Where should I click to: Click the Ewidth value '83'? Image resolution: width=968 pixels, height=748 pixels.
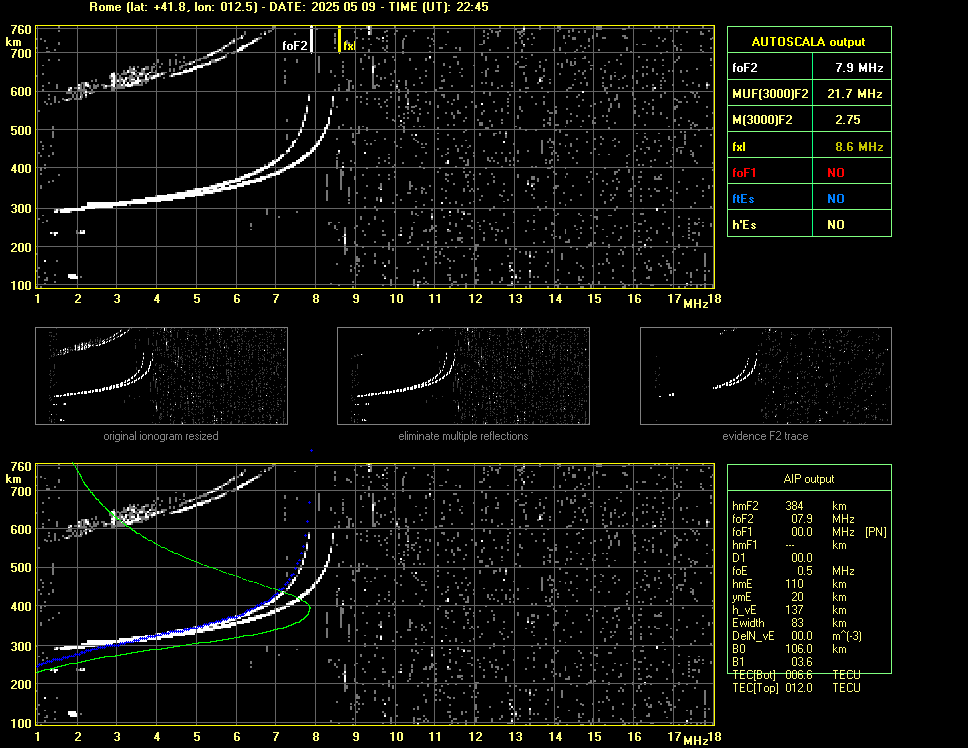point(798,623)
